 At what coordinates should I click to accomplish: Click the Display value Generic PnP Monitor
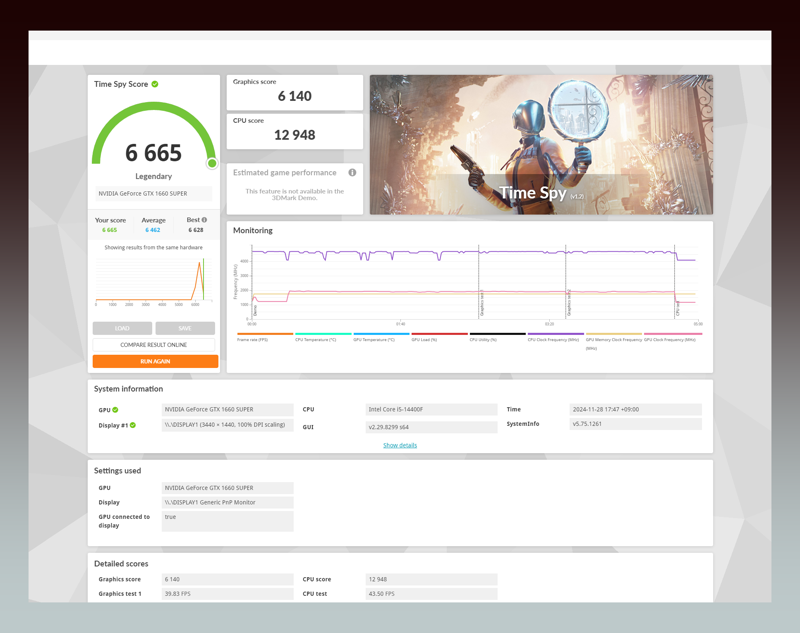228,502
